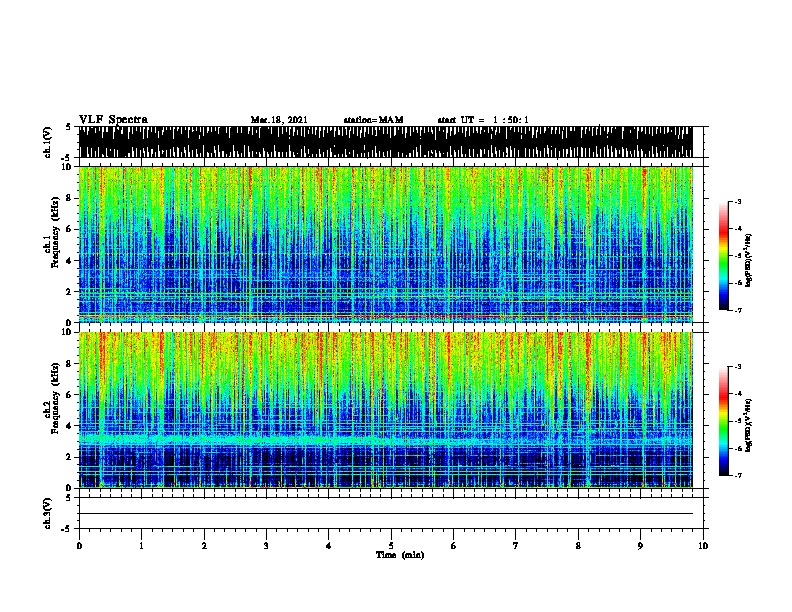
Task: Click the "10" tick on the Time axis
Action: click(703, 546)
